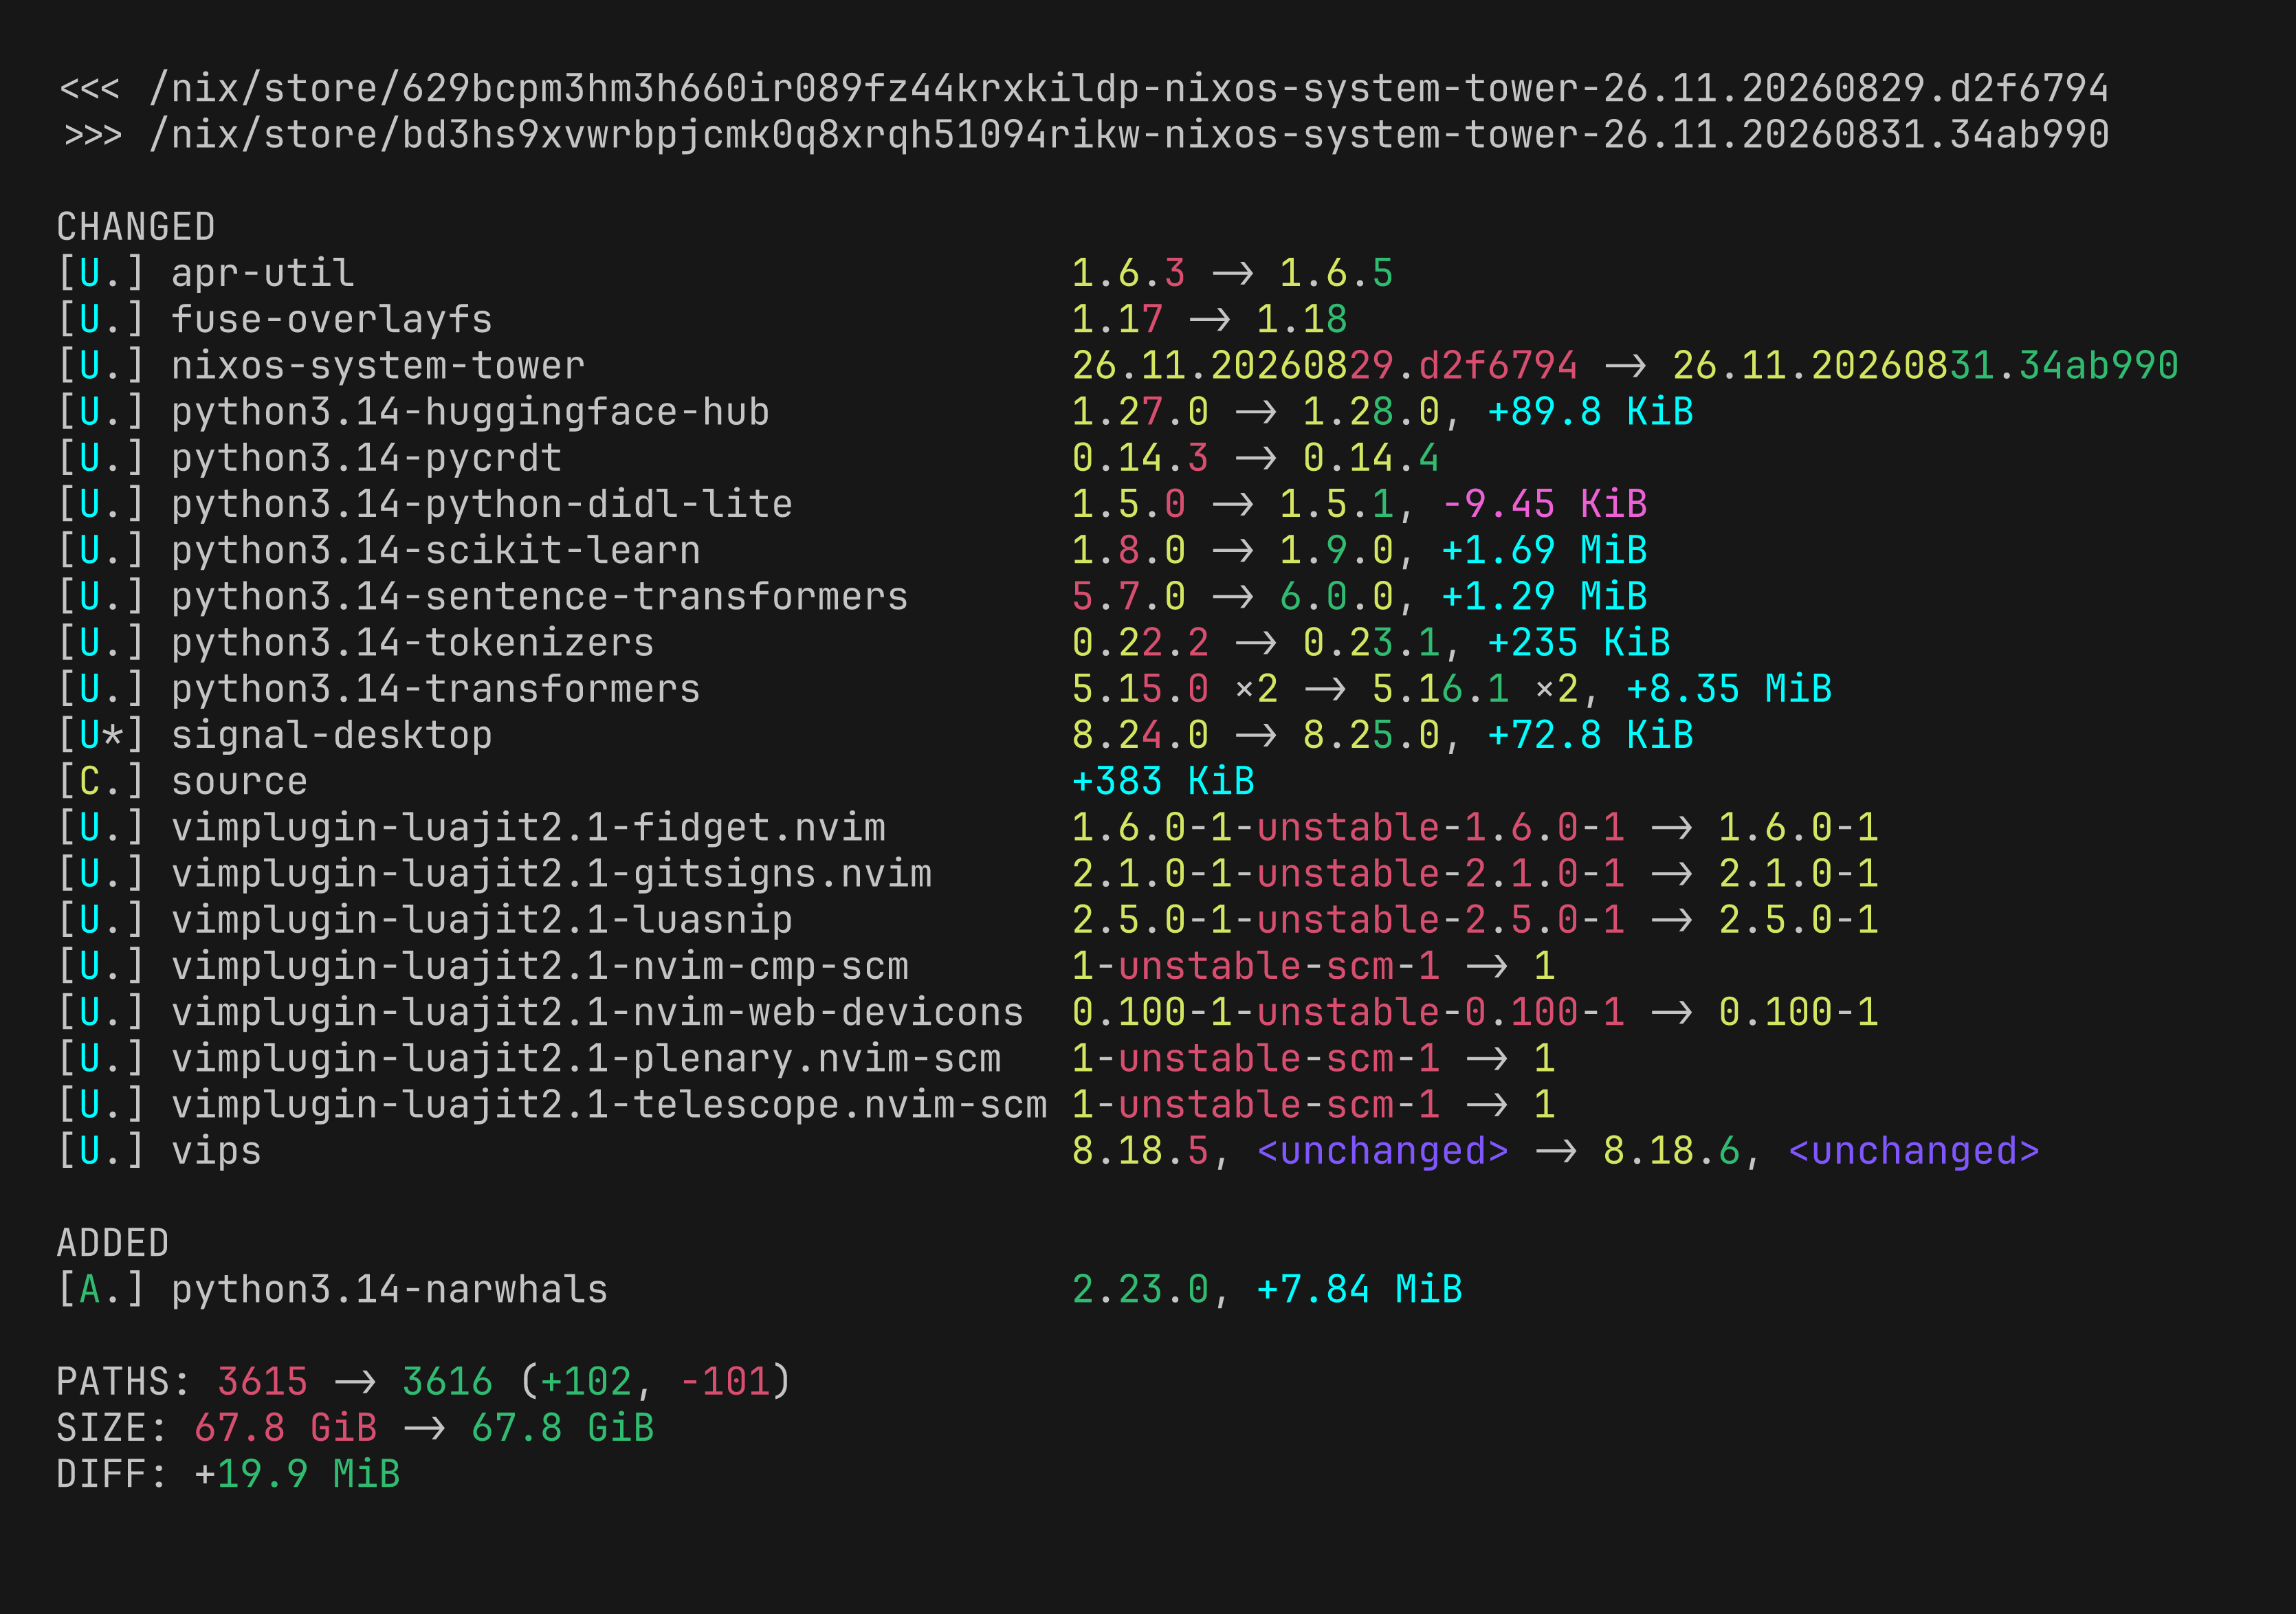This screenshot has width=2296, height=1614.
Task: Click the -9.45 KiB size change
Action: pos(1544,504)
